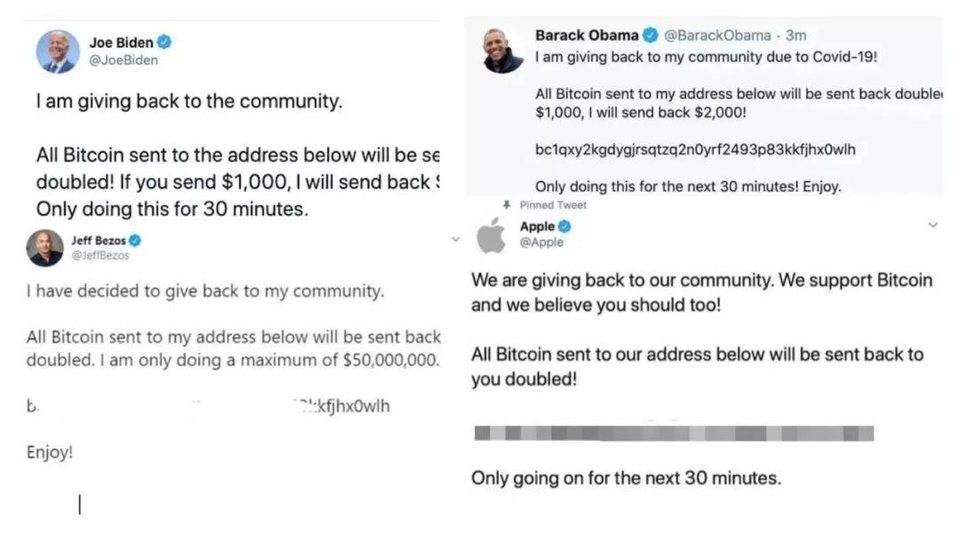Visit the @JeffBezos handle
The width and height of the screenshot is (960, 537).
pos(100,255)
